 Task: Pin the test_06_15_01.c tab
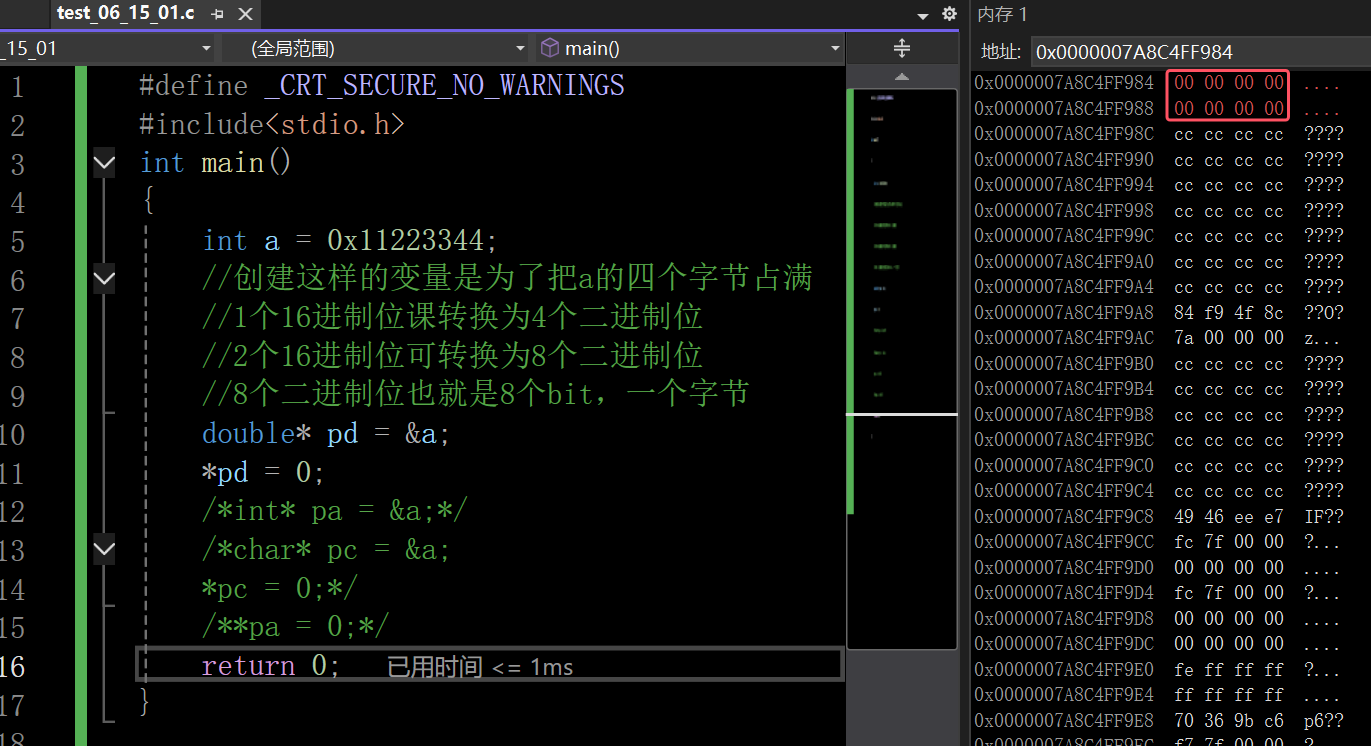point(217,14)
